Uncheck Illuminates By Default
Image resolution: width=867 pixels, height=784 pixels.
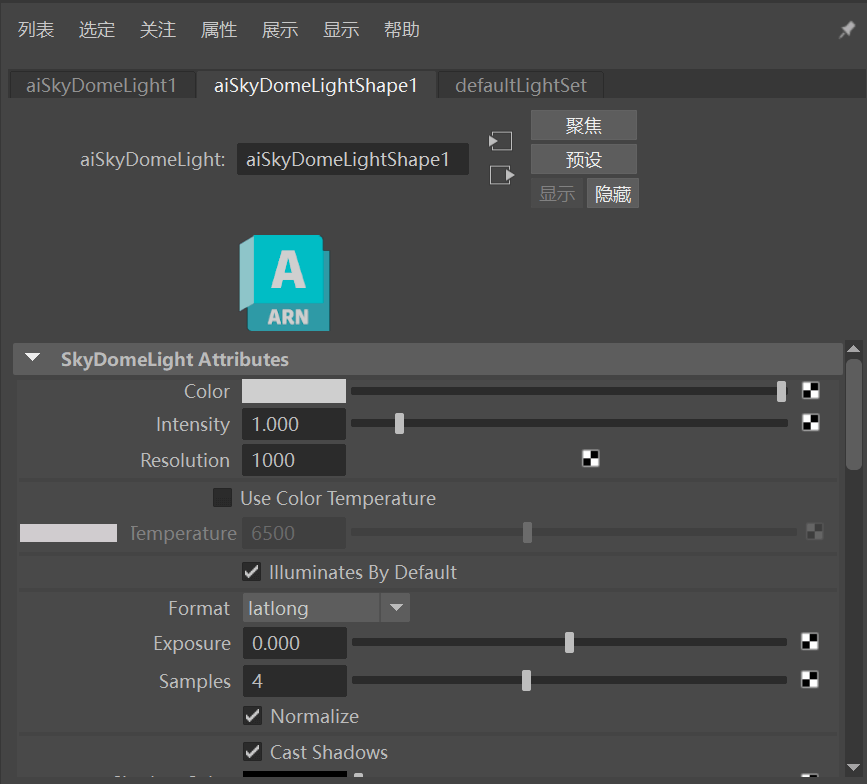252,572
